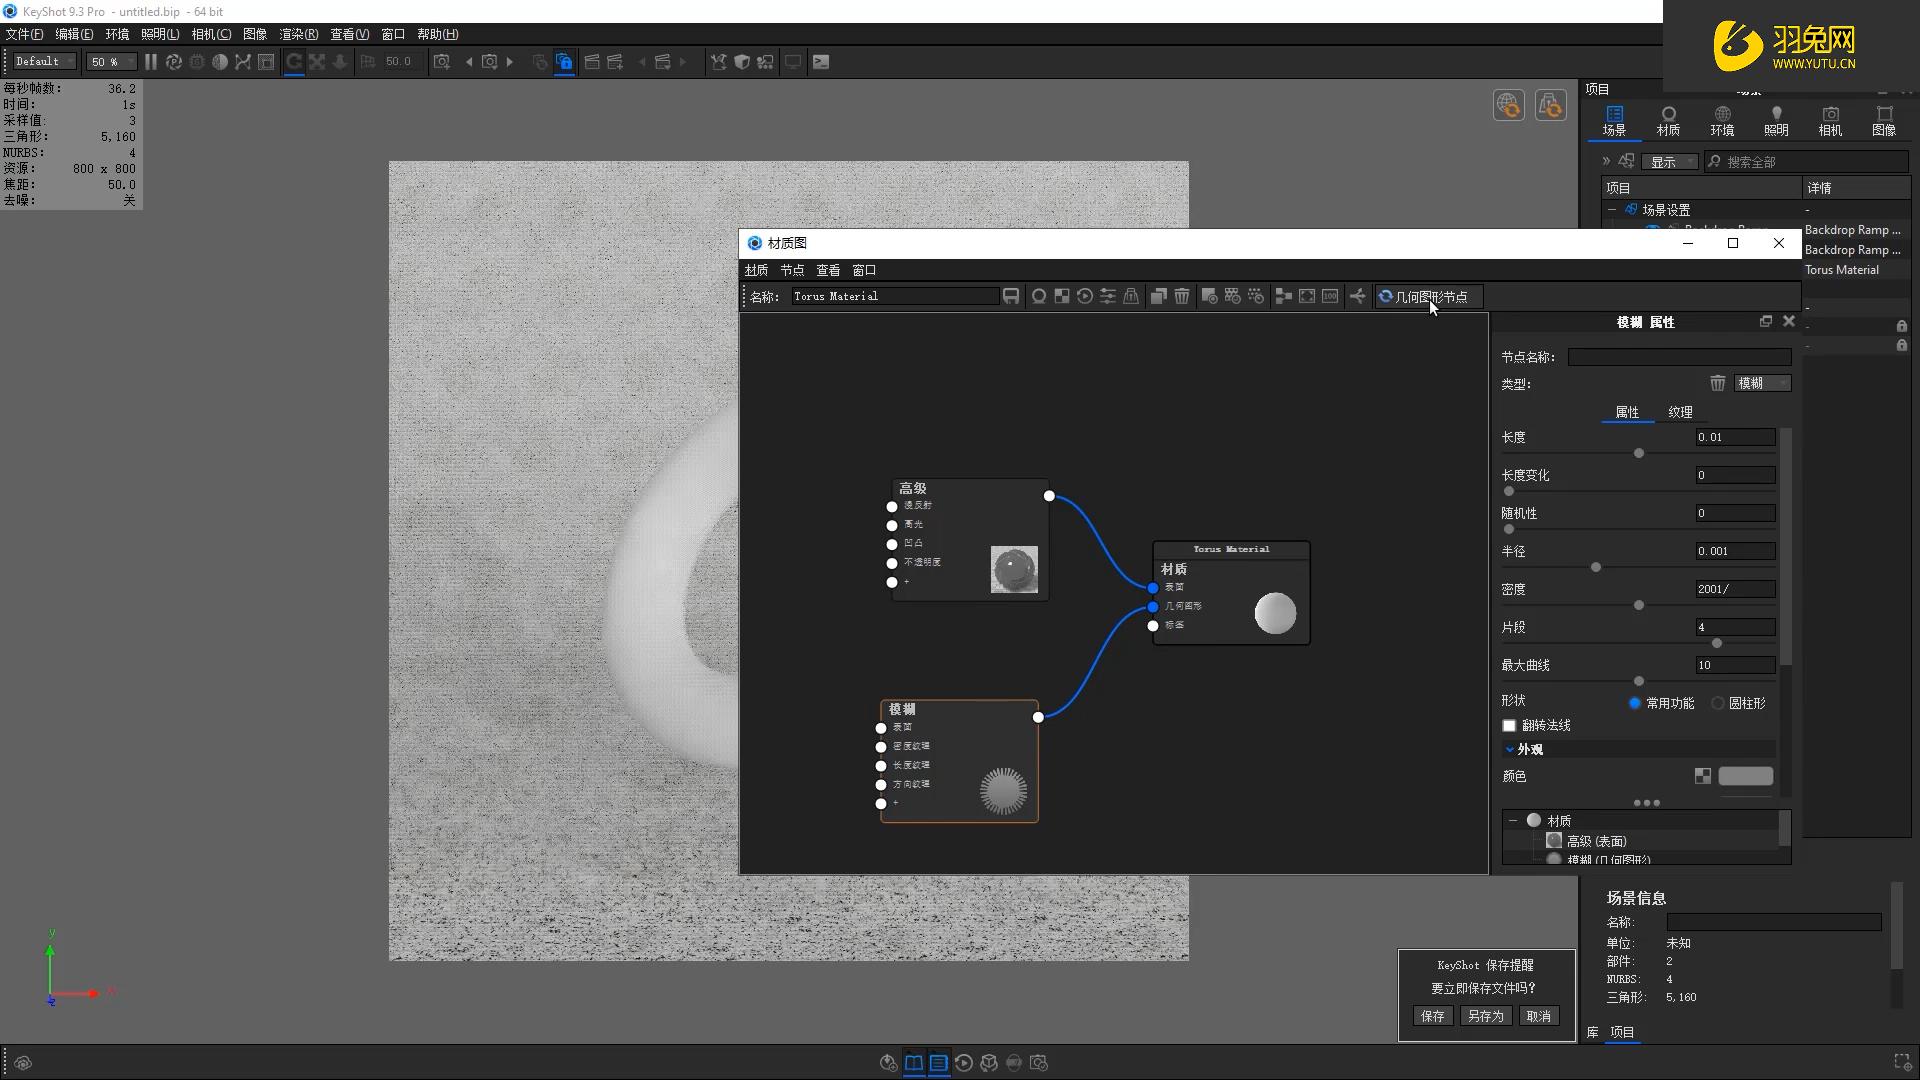Open the 节点 menu in the material graph

coord(792,270)
